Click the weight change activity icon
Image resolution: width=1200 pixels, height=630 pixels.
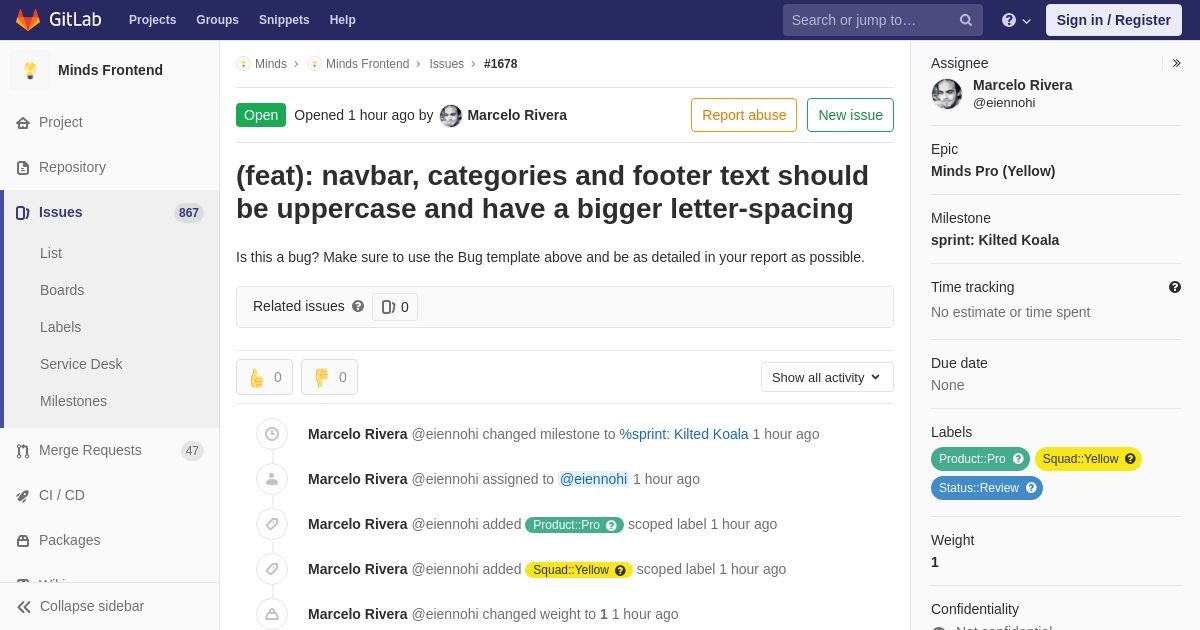272,614
